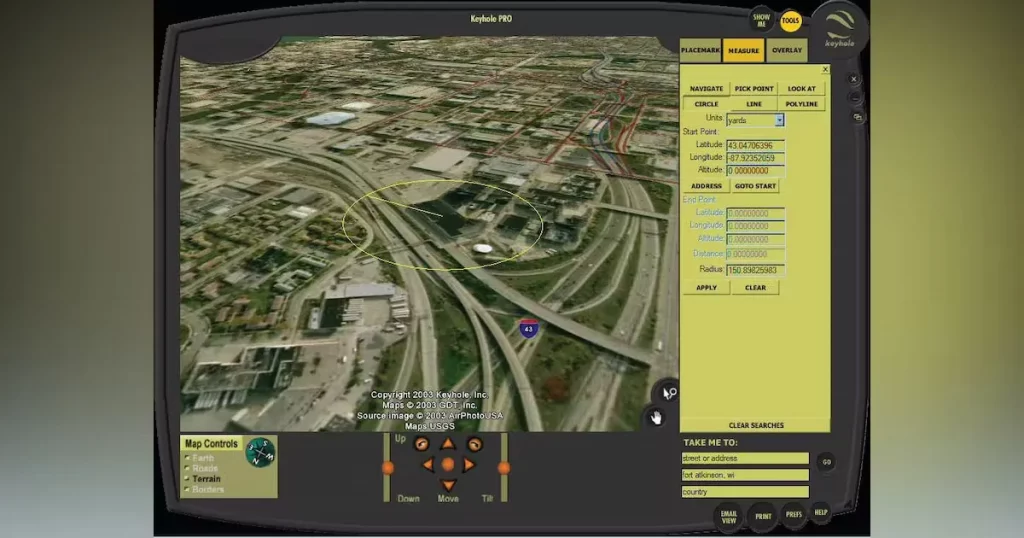
Task: Toggle the Roads checkbox
Action: pos(187,469)
